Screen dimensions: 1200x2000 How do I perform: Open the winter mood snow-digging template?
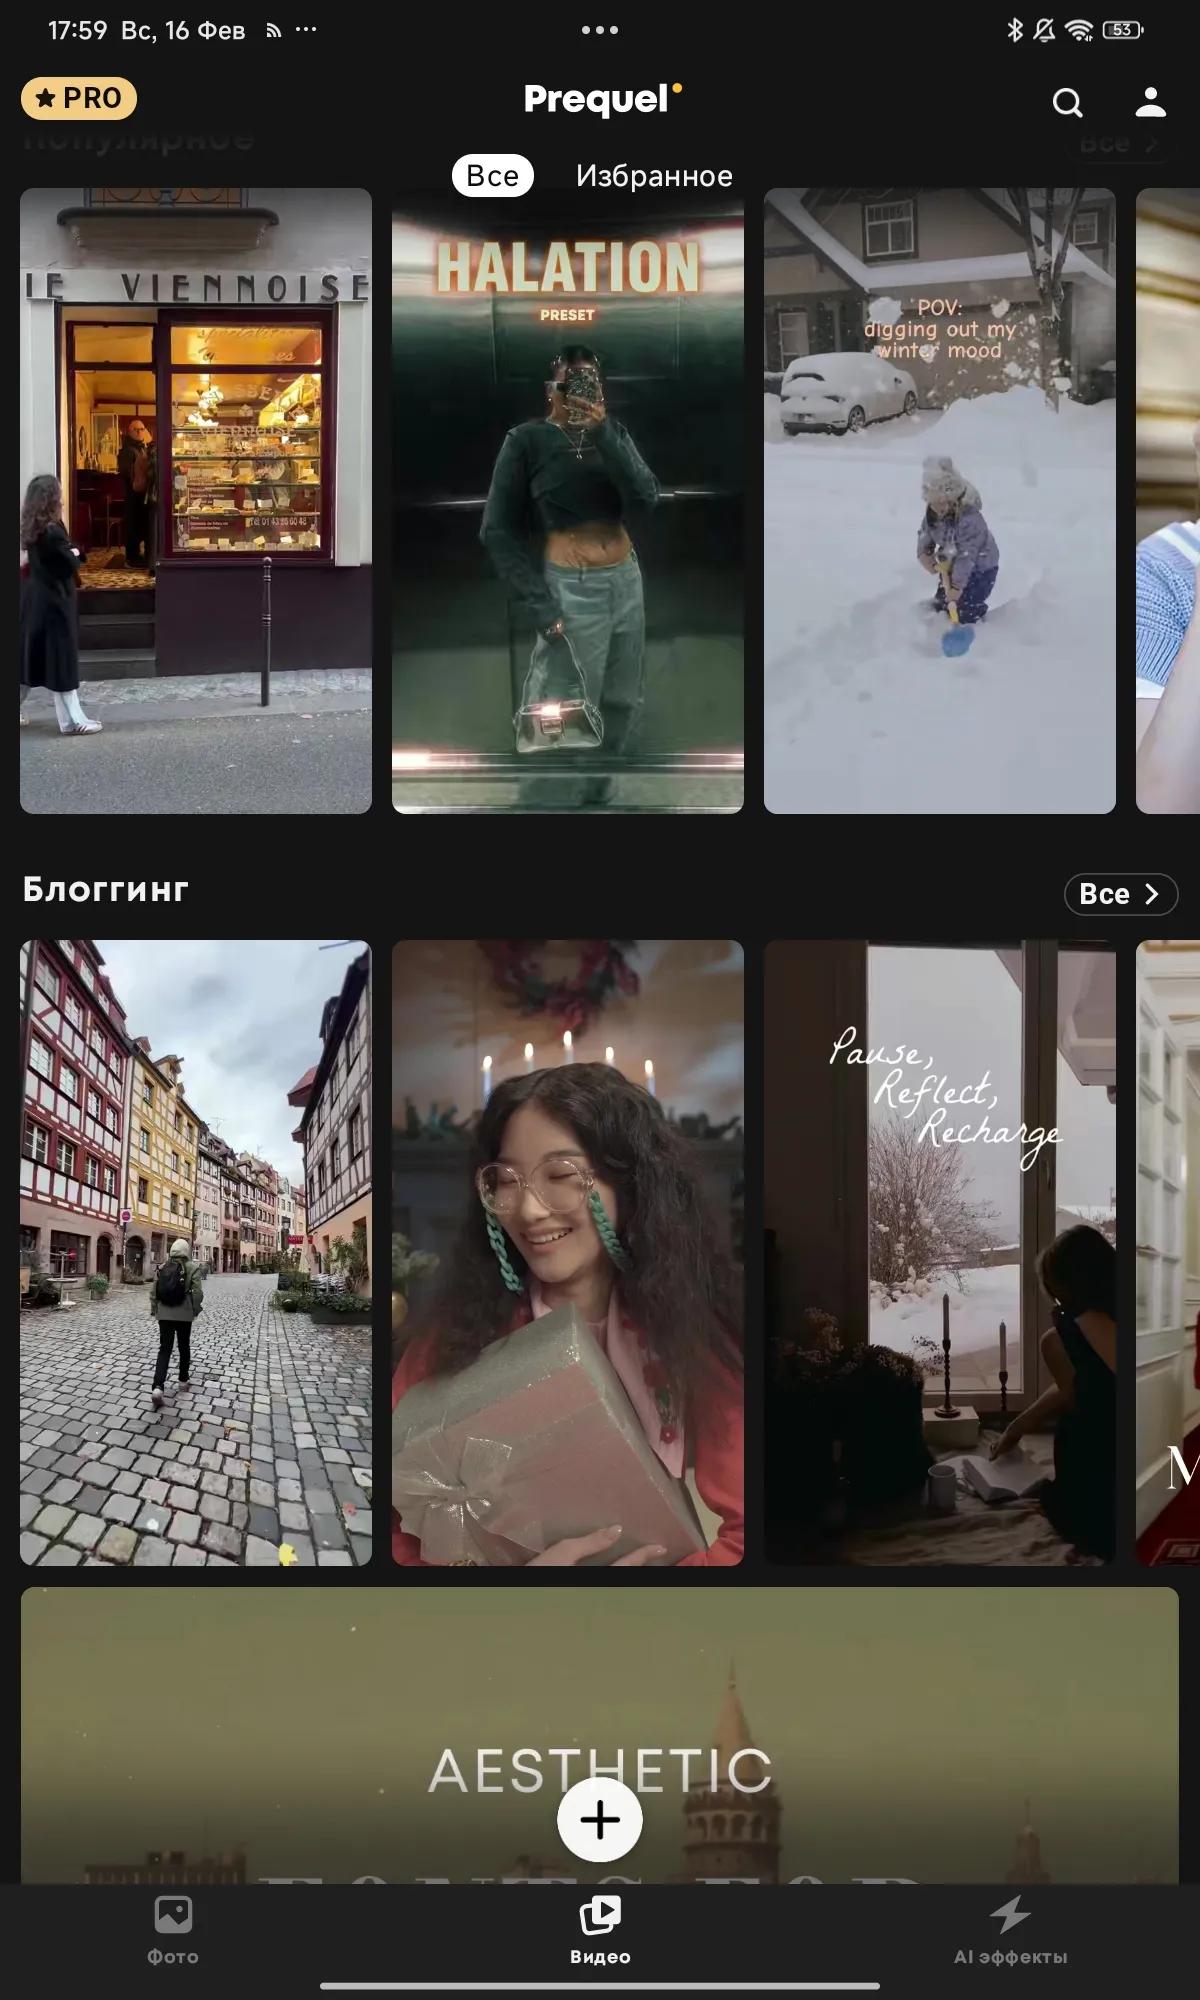point(940,500)
